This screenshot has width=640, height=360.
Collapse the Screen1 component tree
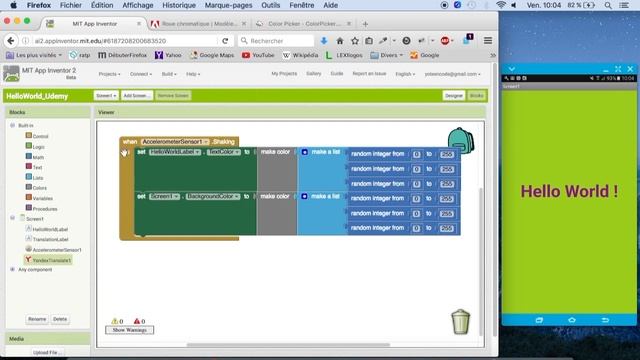pyautogui.click(x=12, y=218)
